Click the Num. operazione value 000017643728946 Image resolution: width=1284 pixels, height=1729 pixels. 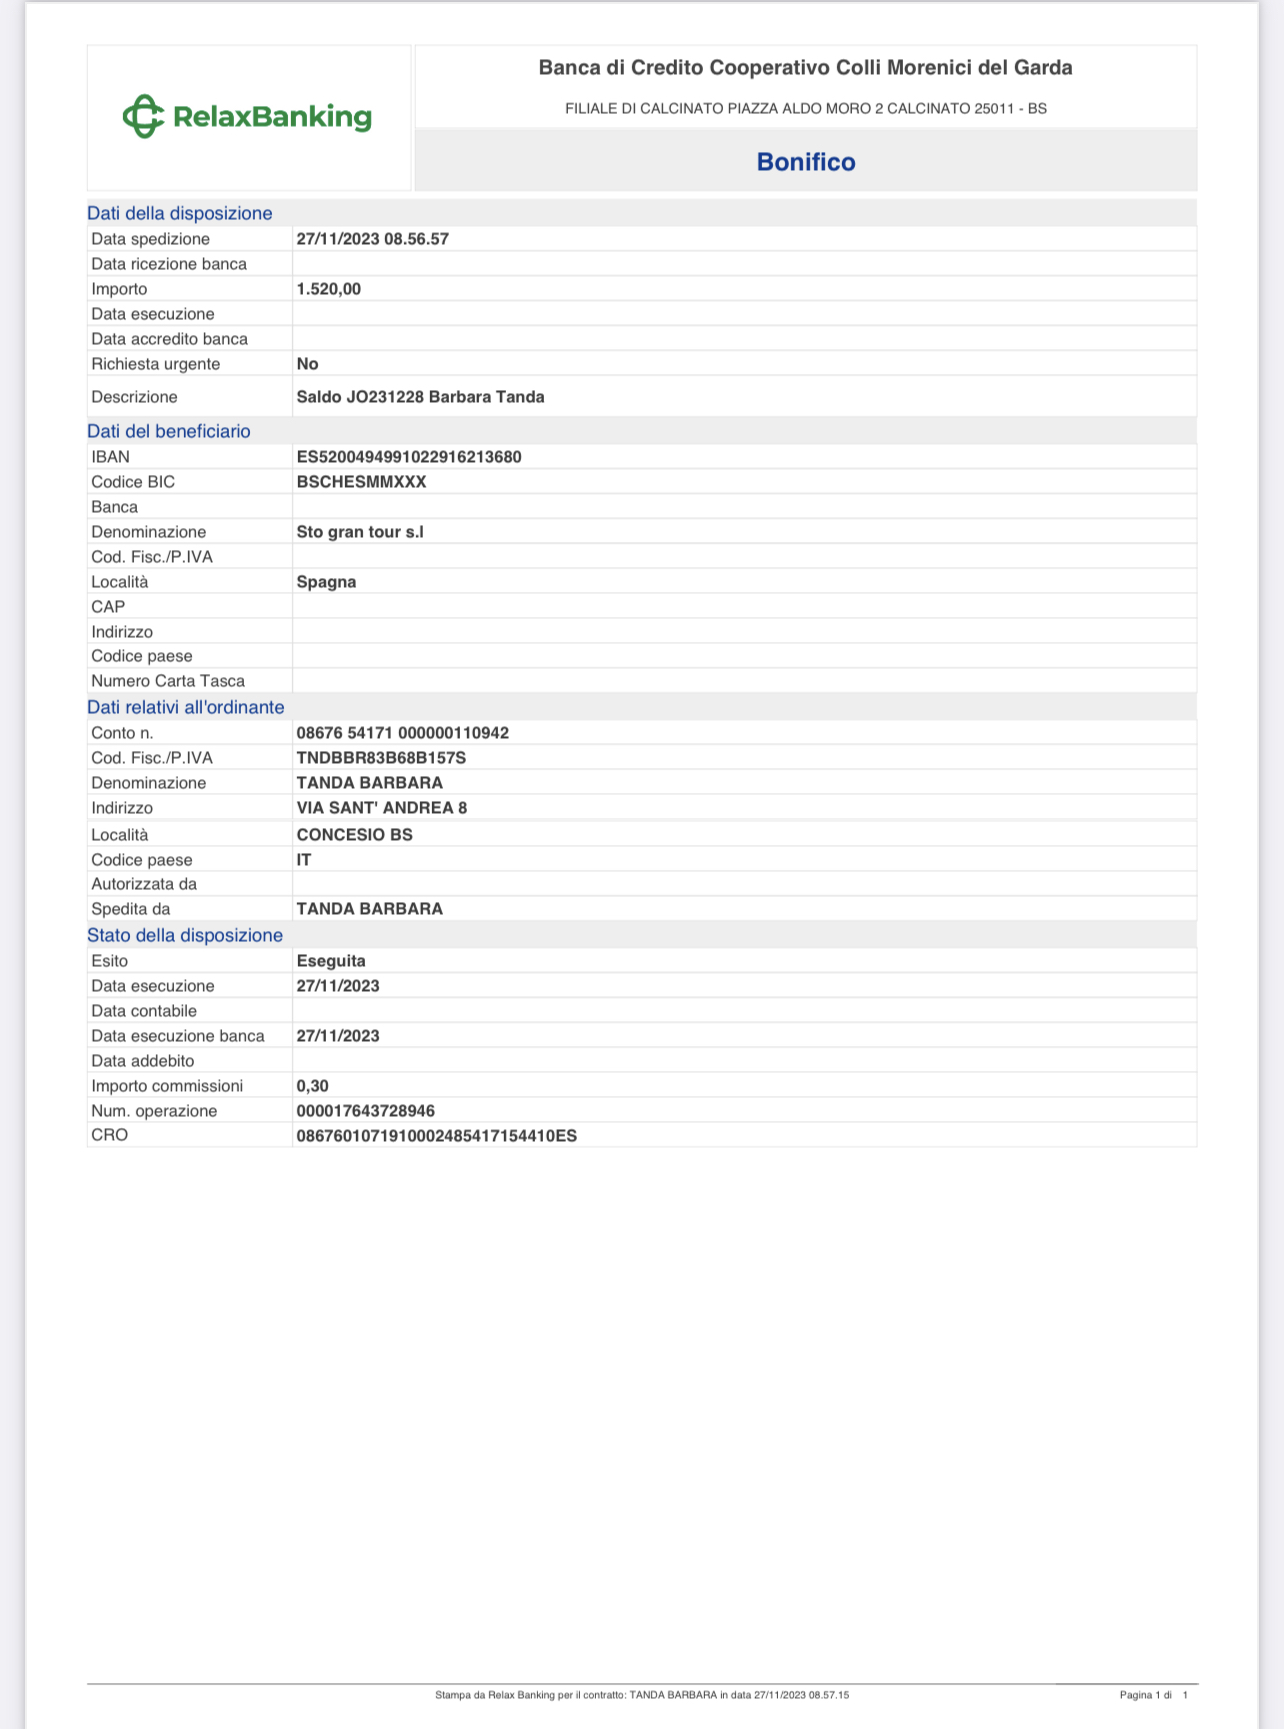pos(366,1111)
